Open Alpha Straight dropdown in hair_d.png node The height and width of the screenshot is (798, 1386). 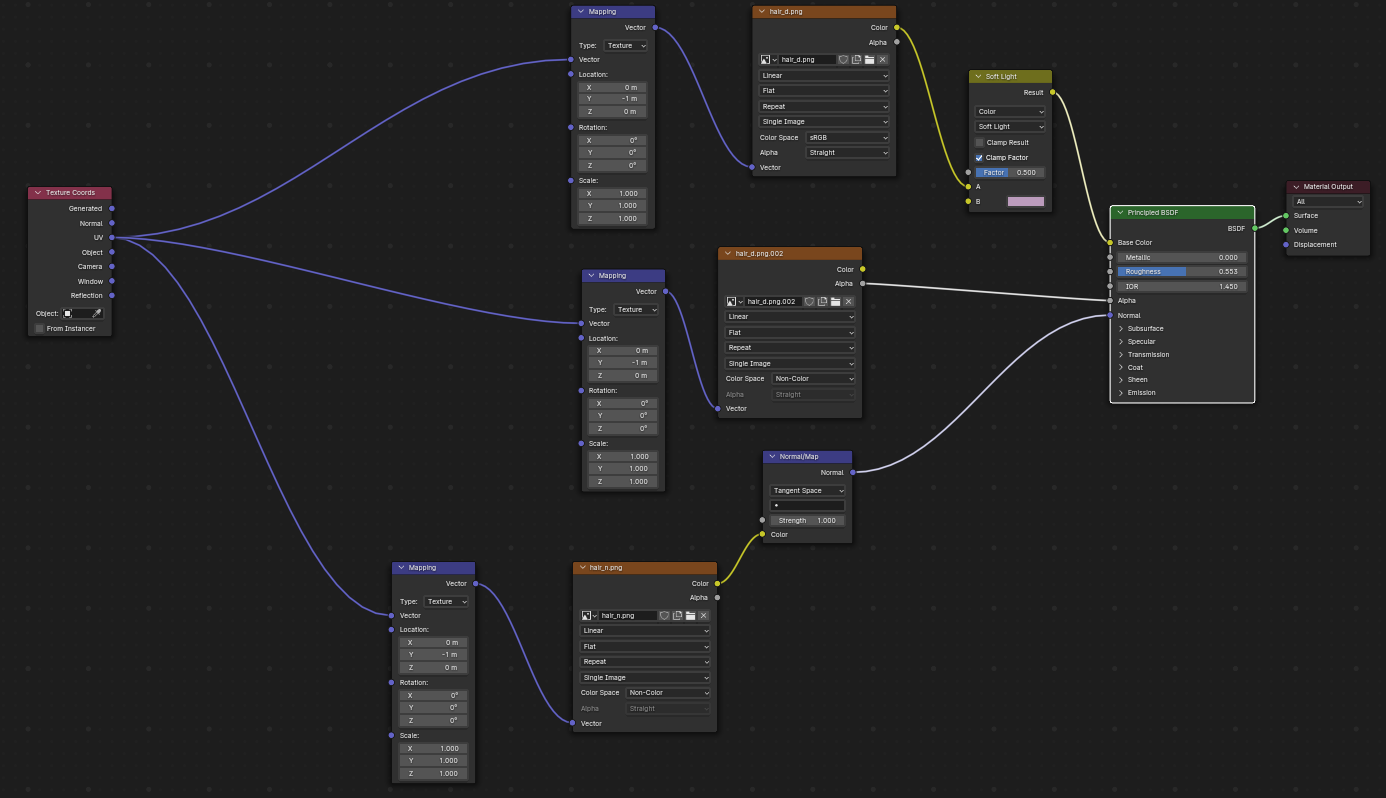(x=847, y=153)
